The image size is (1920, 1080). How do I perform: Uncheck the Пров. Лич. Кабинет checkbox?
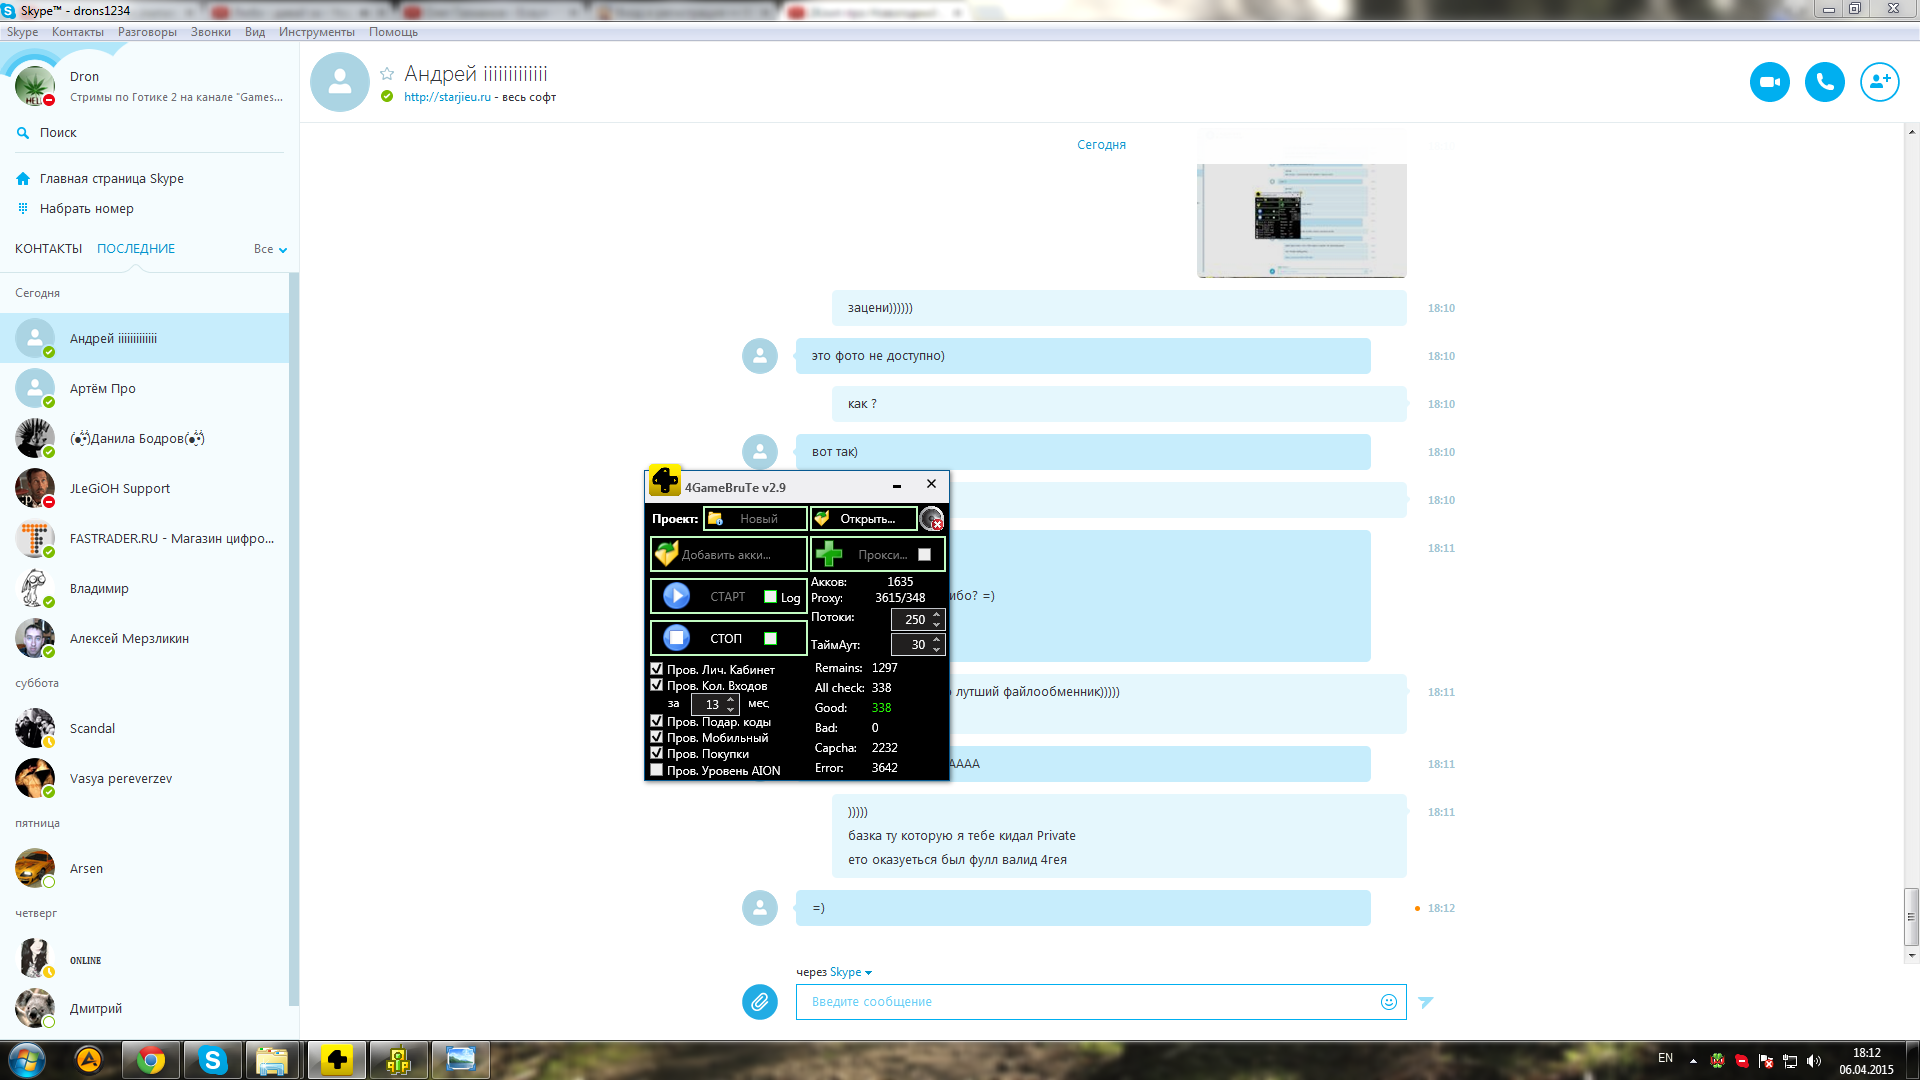point(657,669)
